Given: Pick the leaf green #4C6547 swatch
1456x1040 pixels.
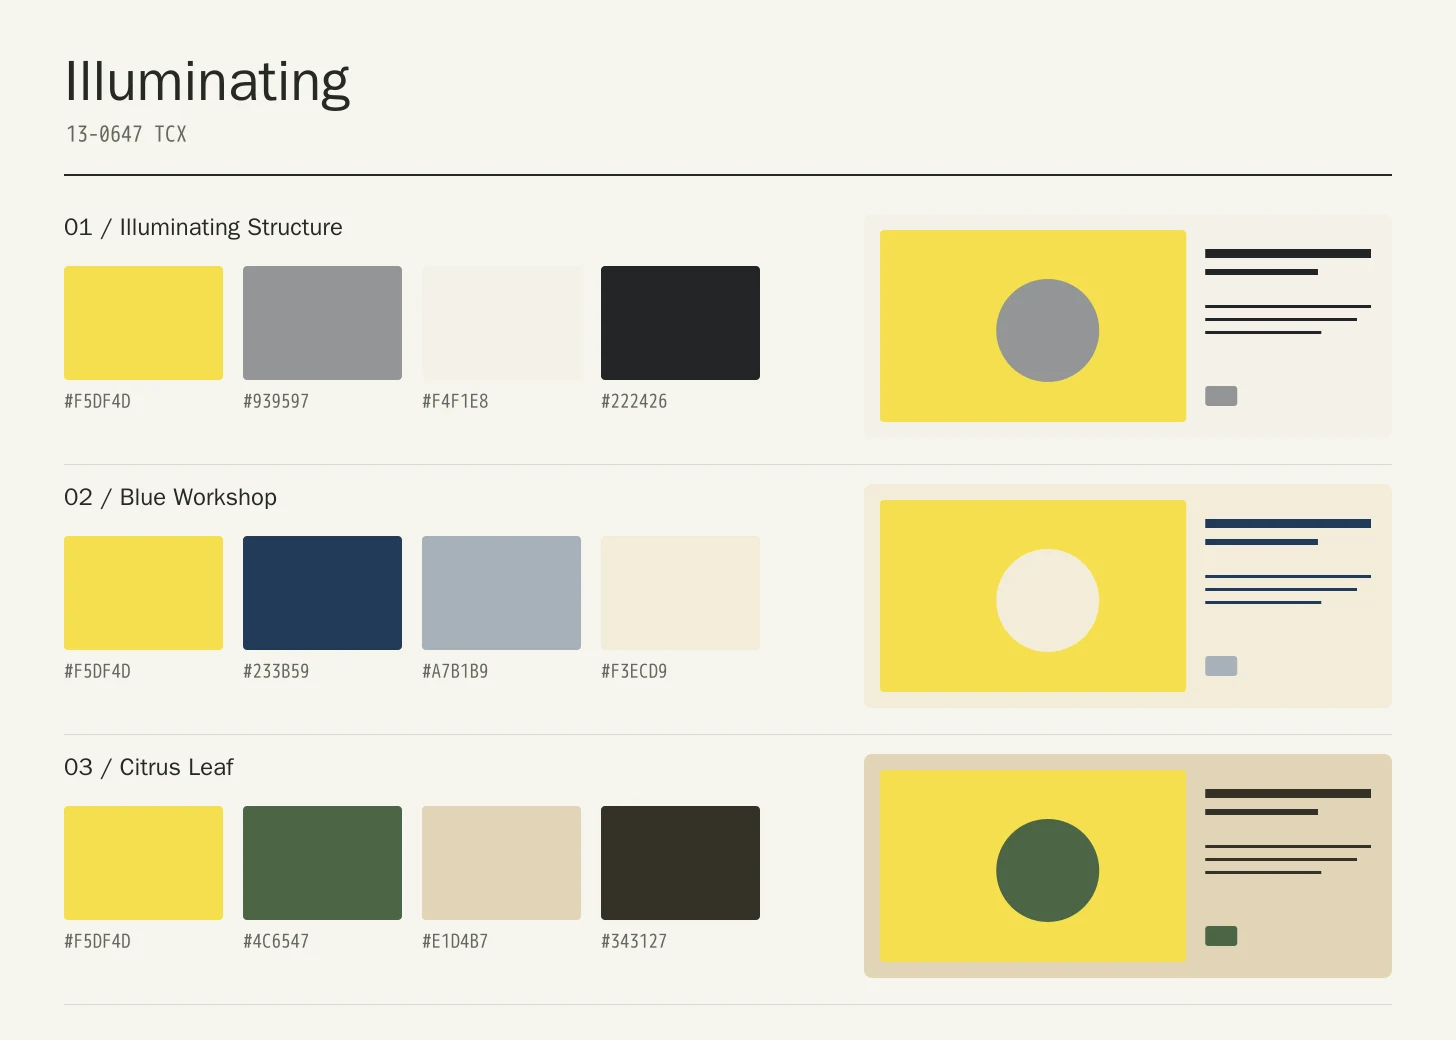Looking at the screenshot, I should tap(322, 863).
